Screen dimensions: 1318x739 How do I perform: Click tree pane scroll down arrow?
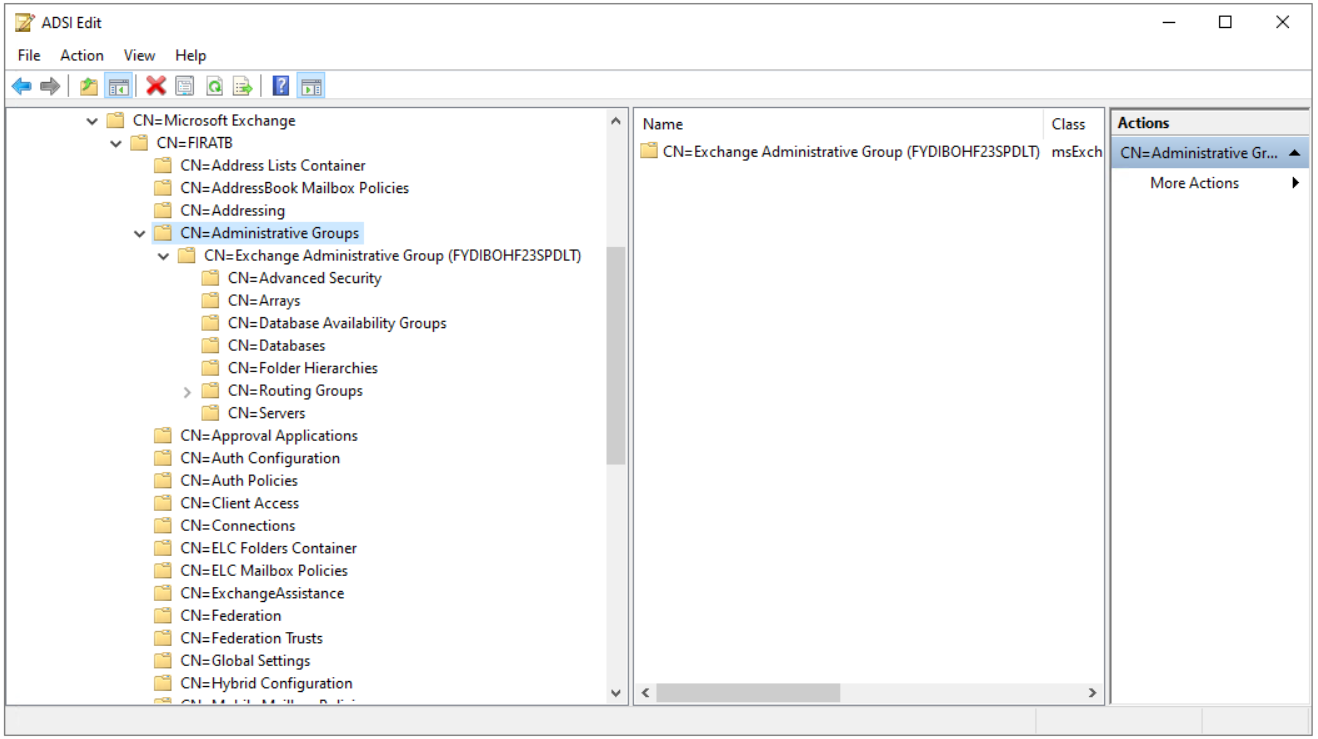coord(616,693)
